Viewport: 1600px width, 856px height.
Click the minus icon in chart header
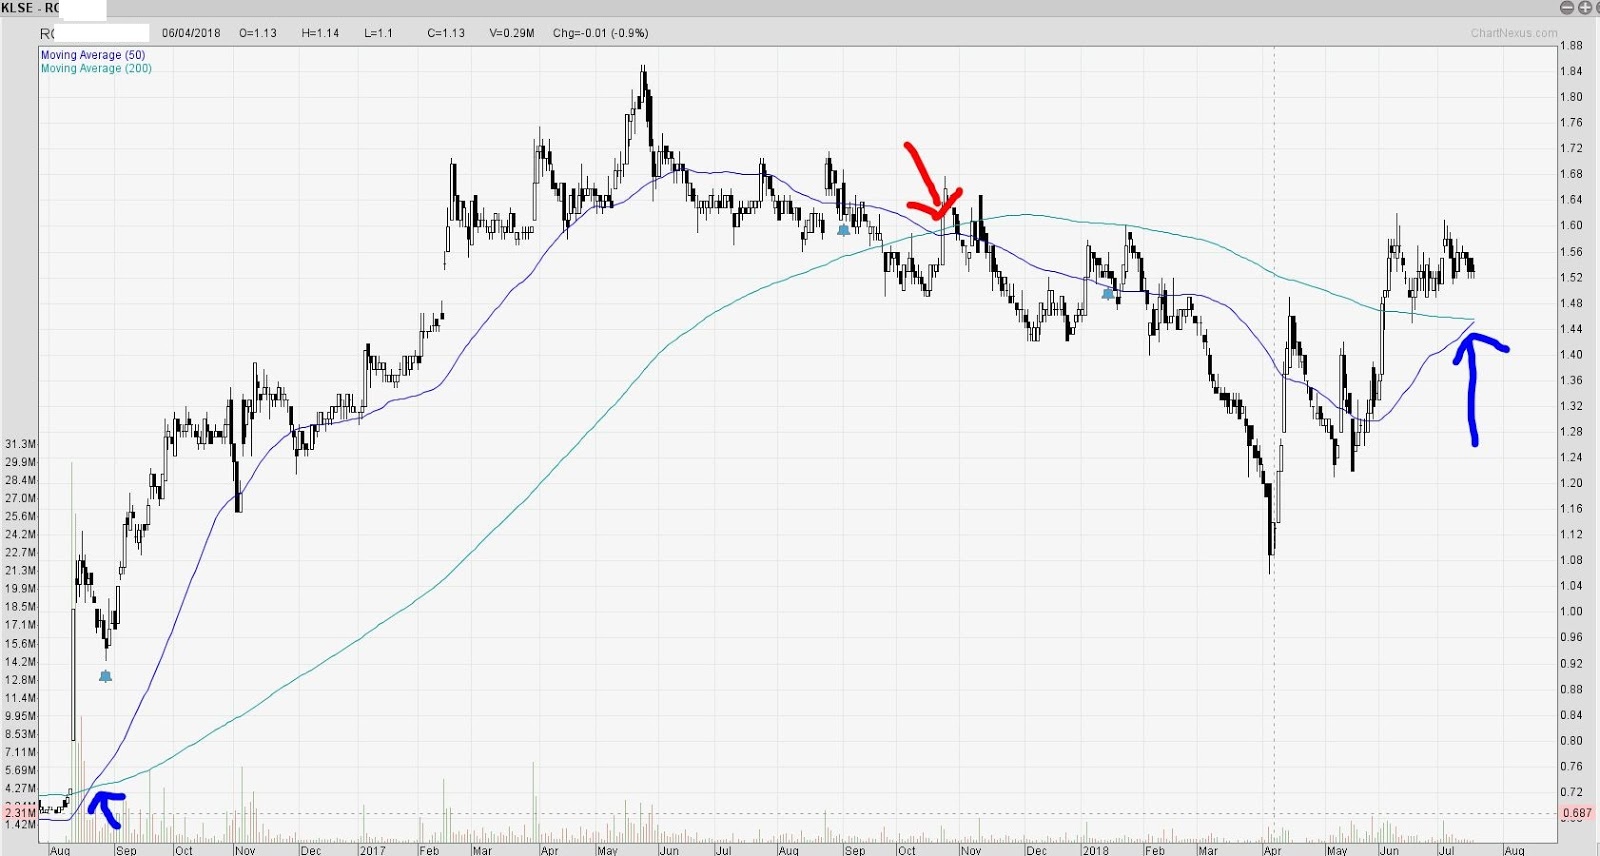1568,8
